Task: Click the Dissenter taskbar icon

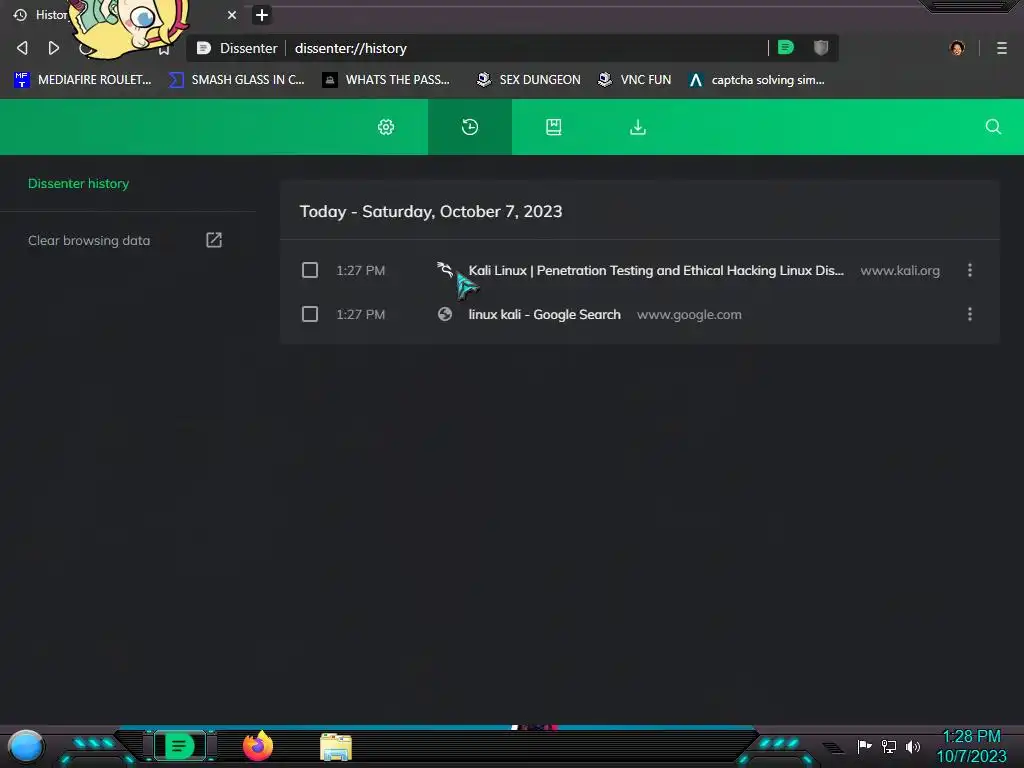Action: coord(180,746)
